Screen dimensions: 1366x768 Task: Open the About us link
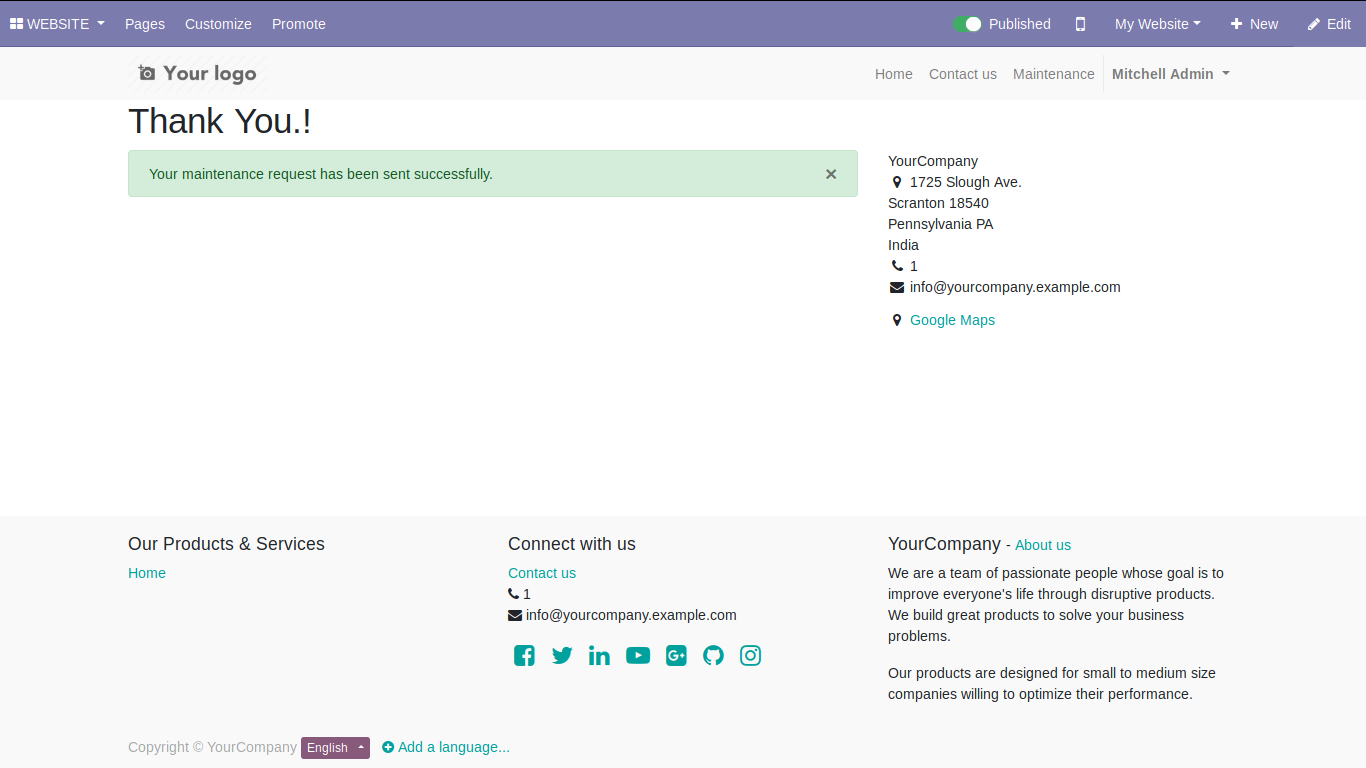click(x=1043, y=545)
